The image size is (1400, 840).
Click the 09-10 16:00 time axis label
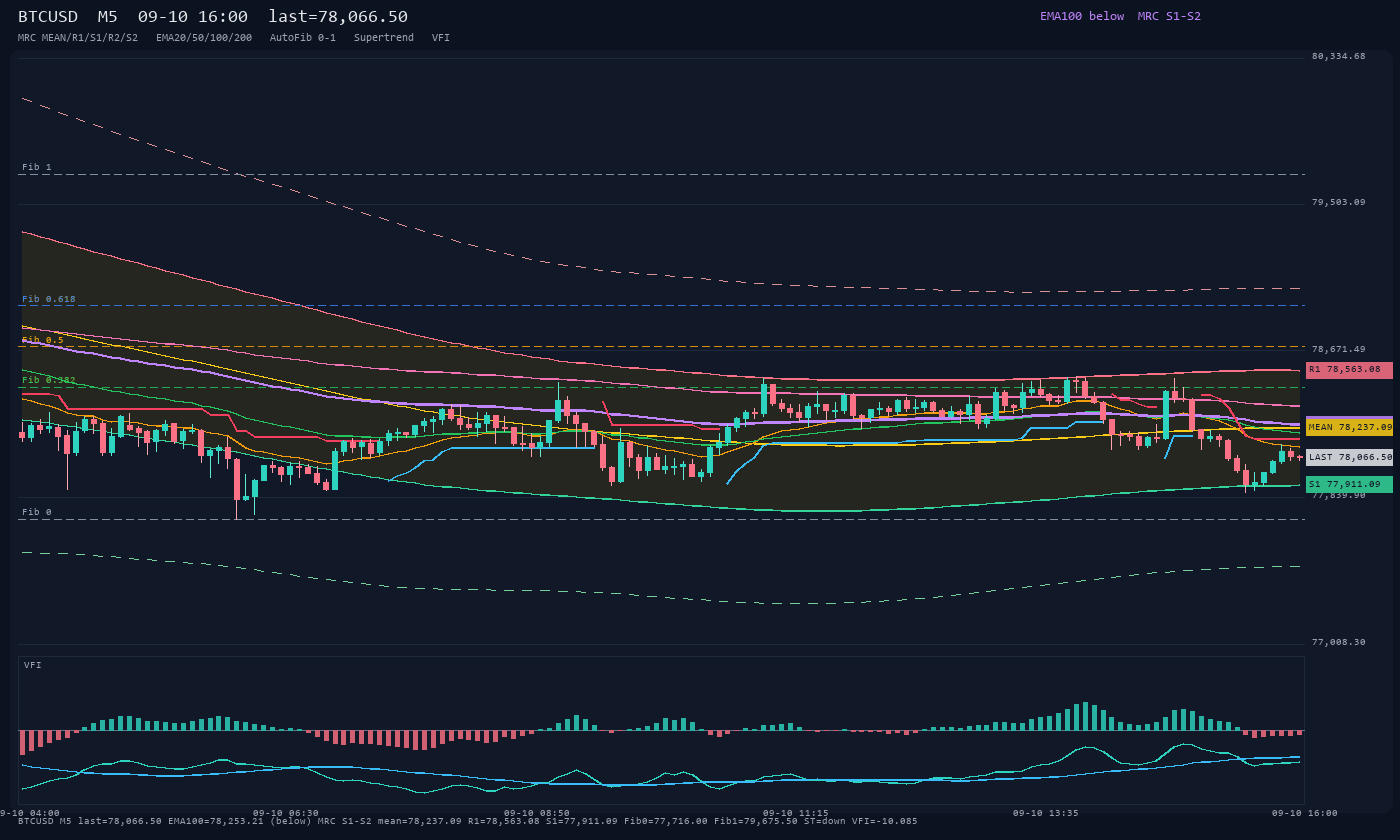(1304, 813)
